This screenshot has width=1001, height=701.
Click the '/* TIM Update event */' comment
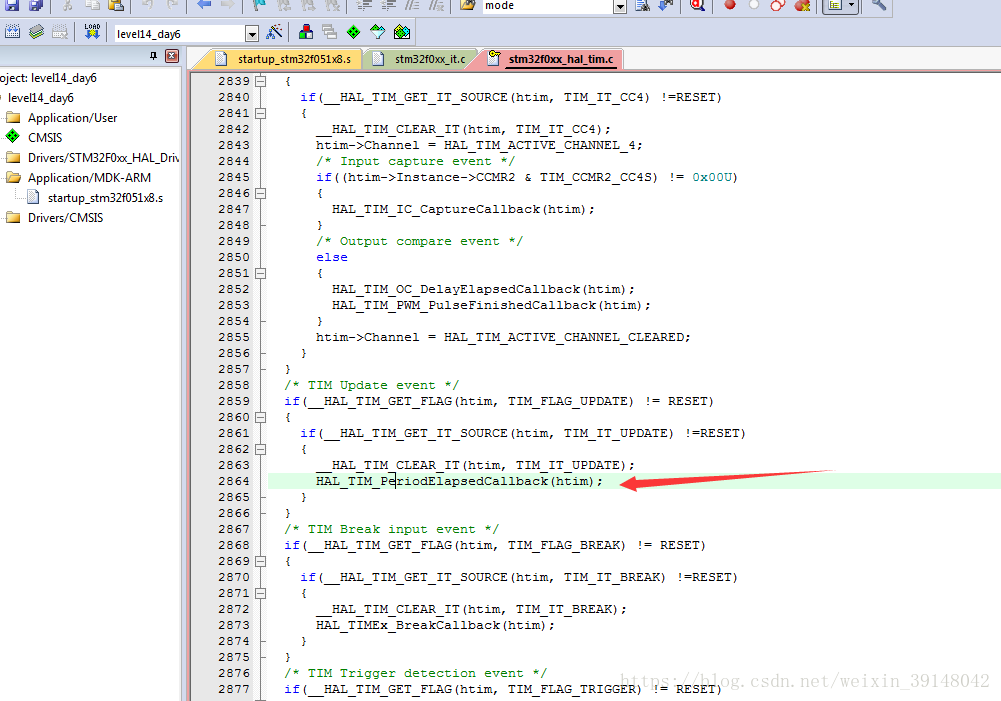click(372, 385)
